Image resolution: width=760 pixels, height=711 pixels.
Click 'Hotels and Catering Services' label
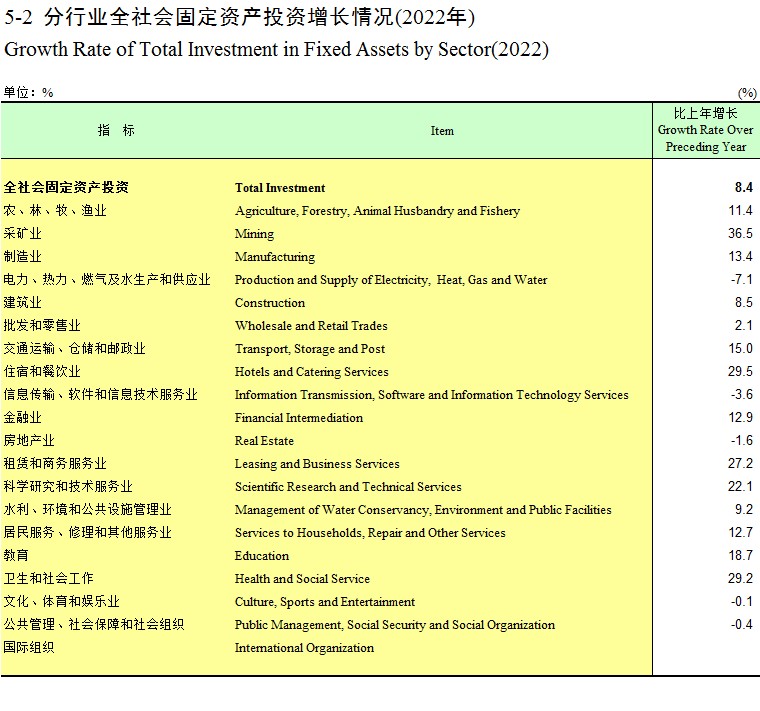[x=312, y=372]
